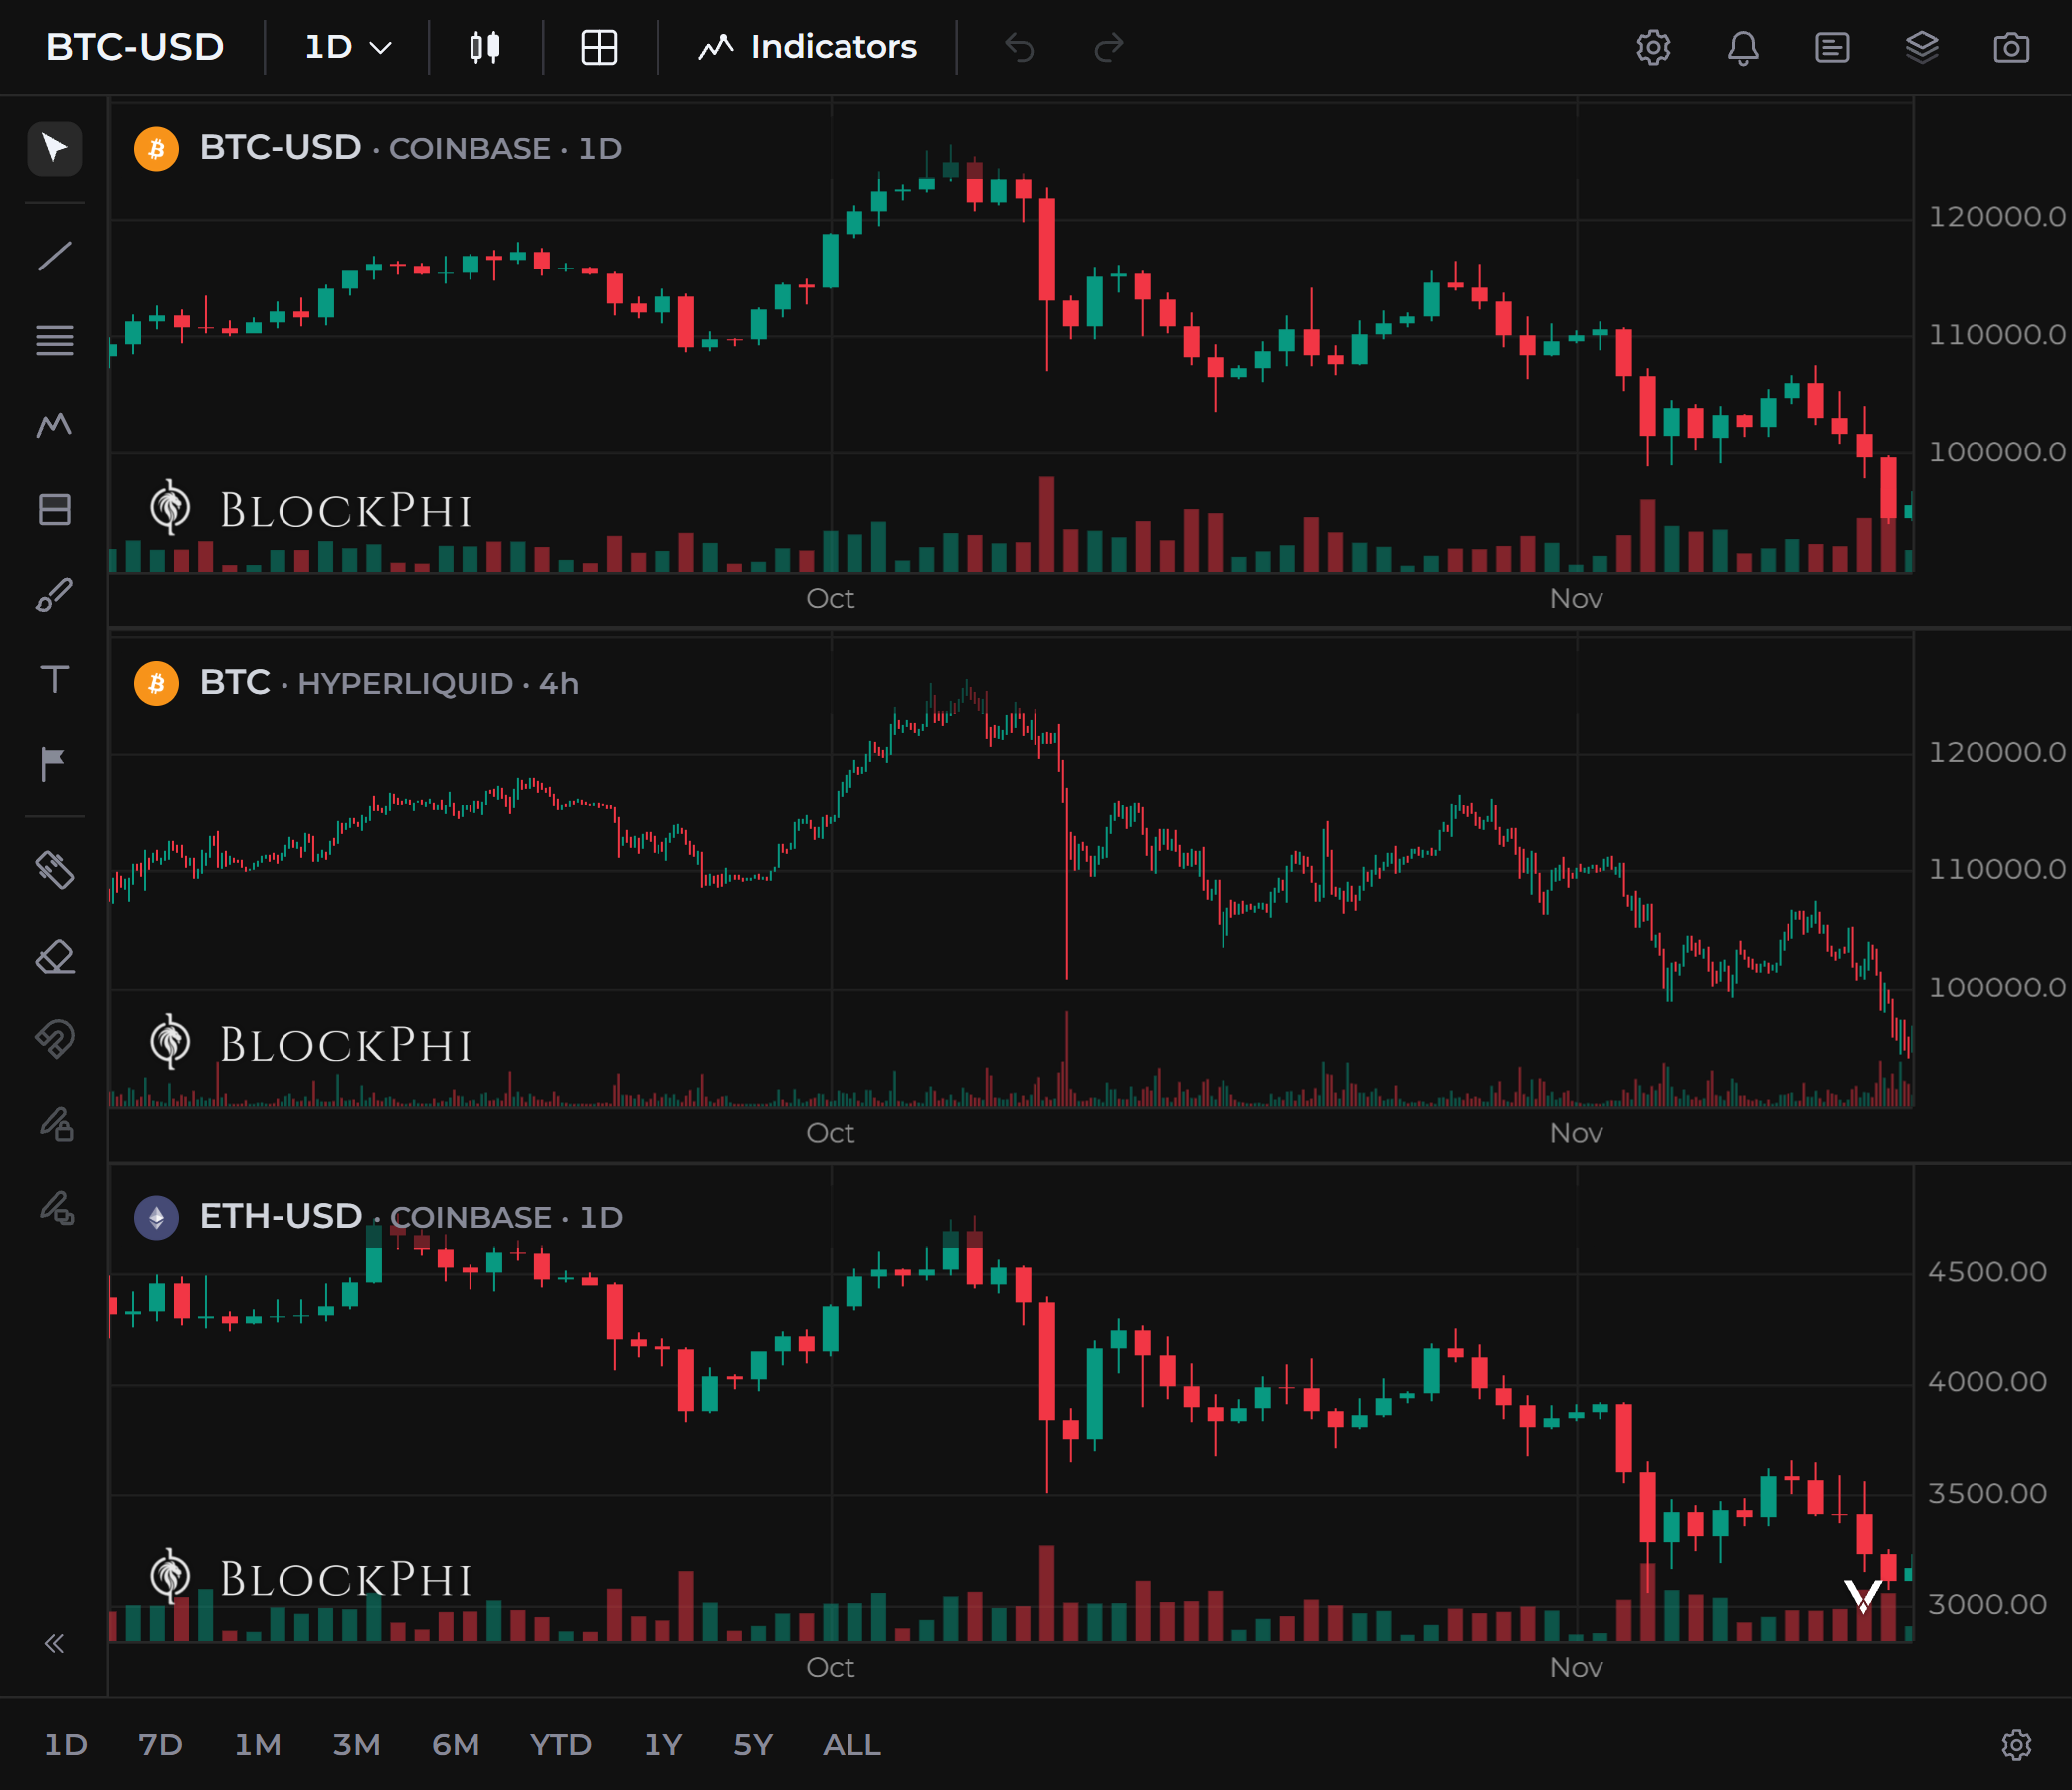Choose the horizontal lines Fibonacci tool
Screen dimensions: 2072x1790
pos(54,341)
